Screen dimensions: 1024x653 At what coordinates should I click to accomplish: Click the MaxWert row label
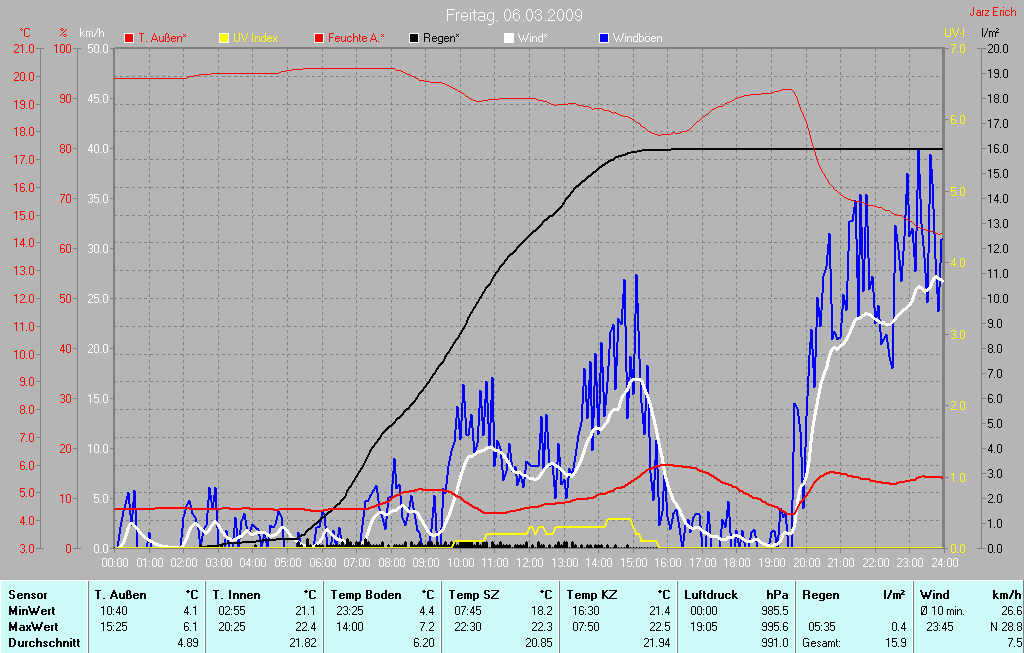pos(32,626)
